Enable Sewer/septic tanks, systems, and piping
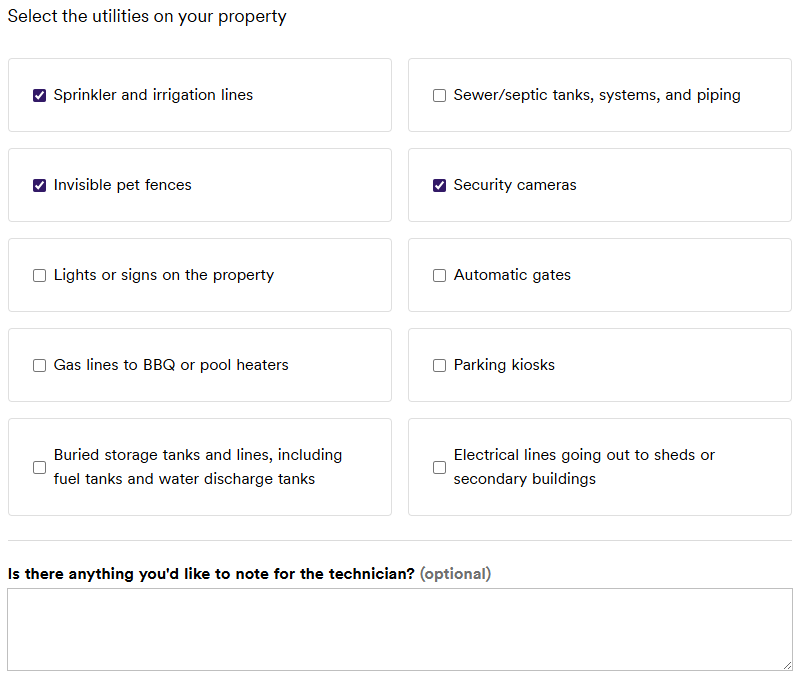Viewport: 803px width, 679px height. [x=439, y=95]
